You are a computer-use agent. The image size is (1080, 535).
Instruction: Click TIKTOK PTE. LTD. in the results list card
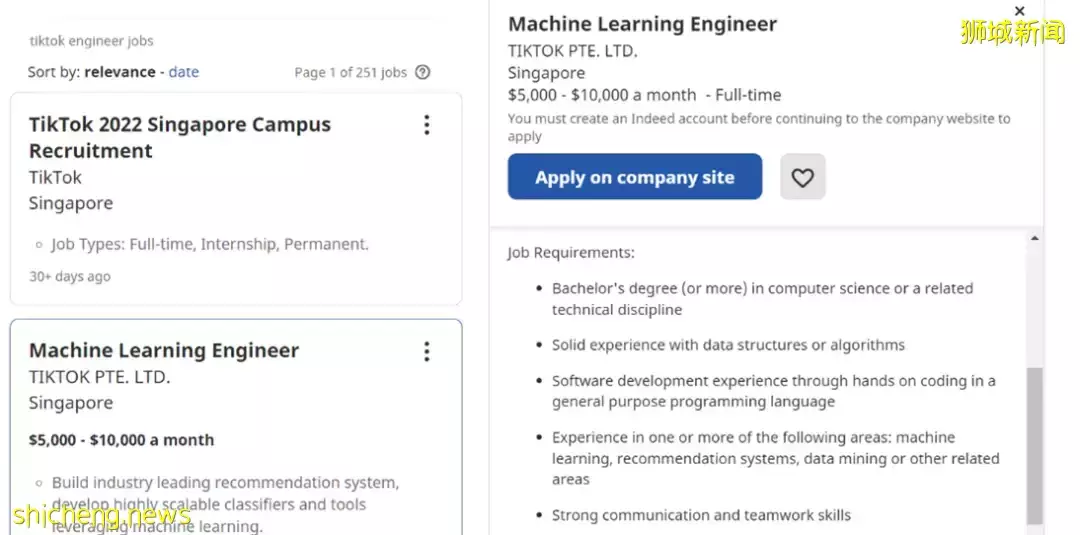(100, 377)
